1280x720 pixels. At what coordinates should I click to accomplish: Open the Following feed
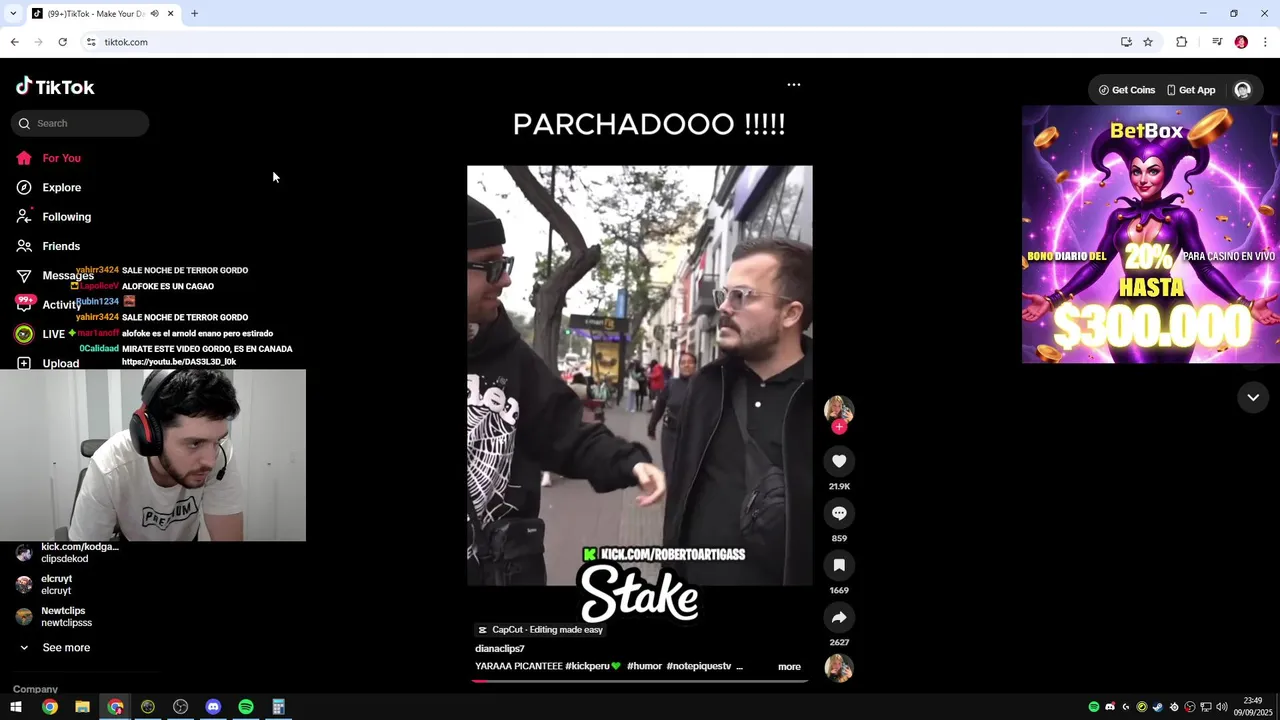[66, 217]
